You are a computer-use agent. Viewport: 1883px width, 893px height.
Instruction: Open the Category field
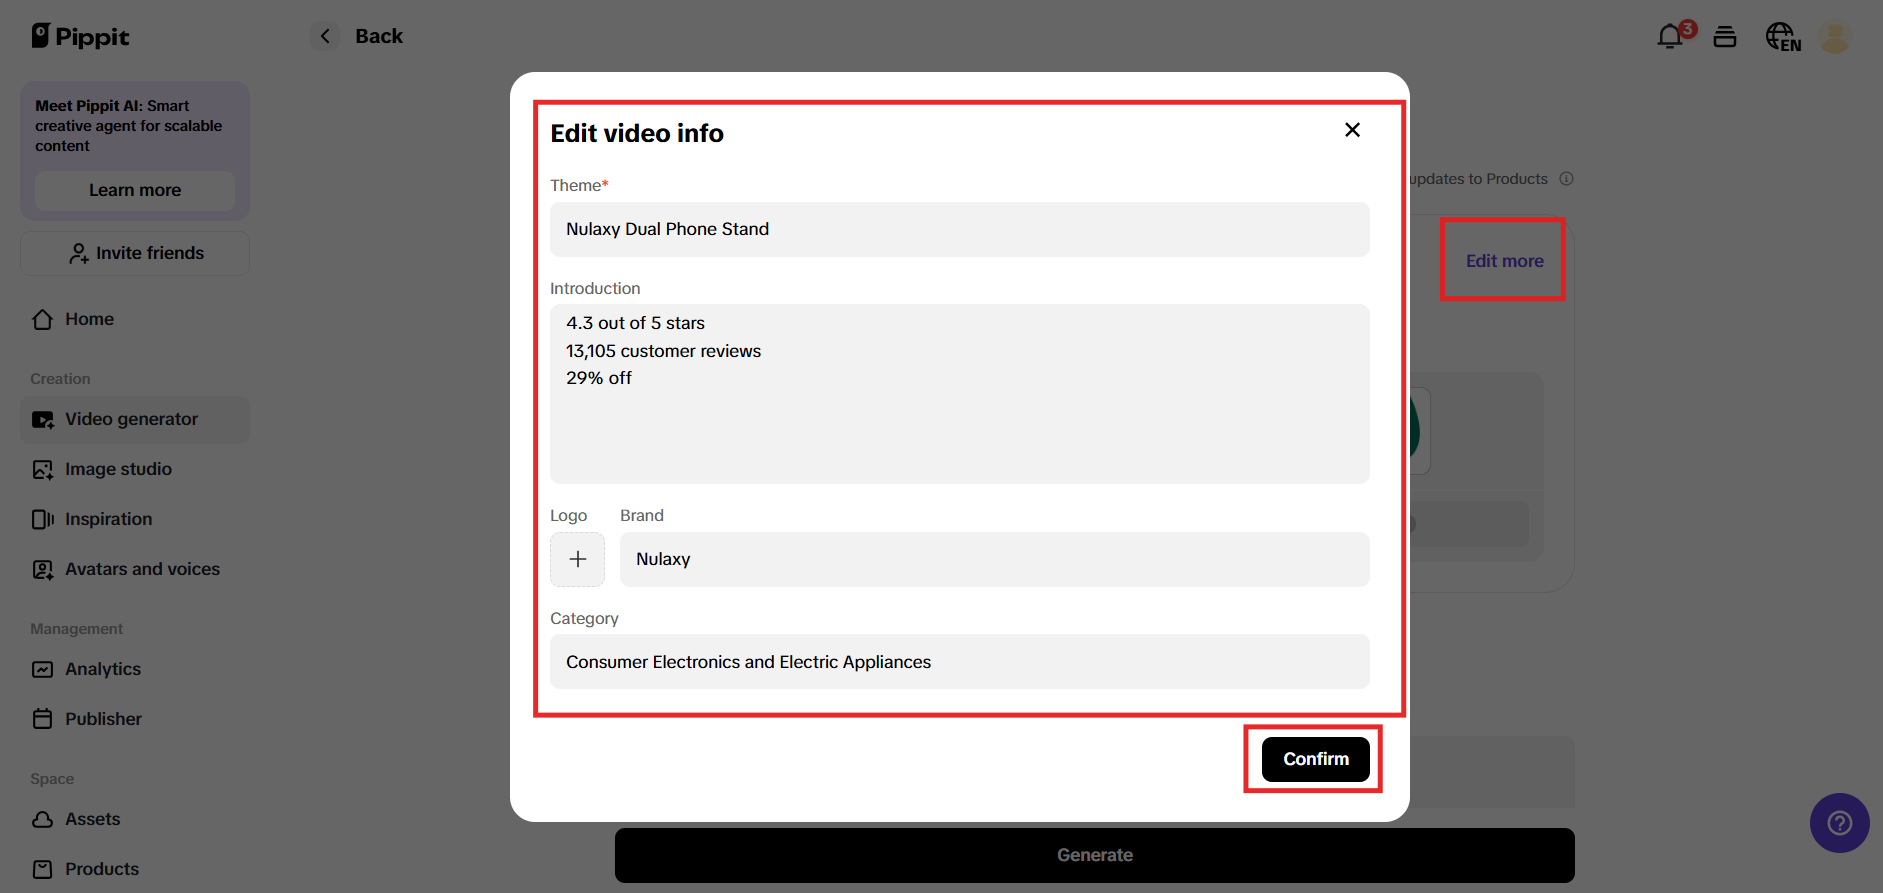click(x=960, y=662)
